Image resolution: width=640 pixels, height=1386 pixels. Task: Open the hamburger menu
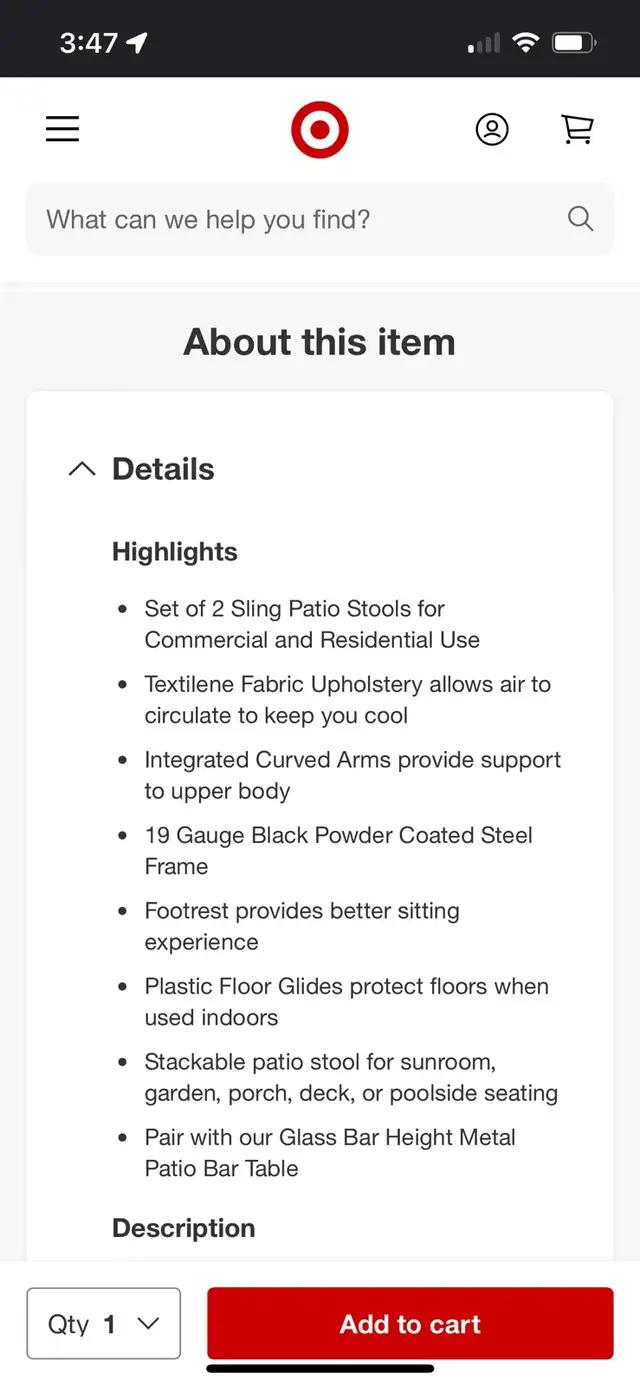click(x=62, y=130)
